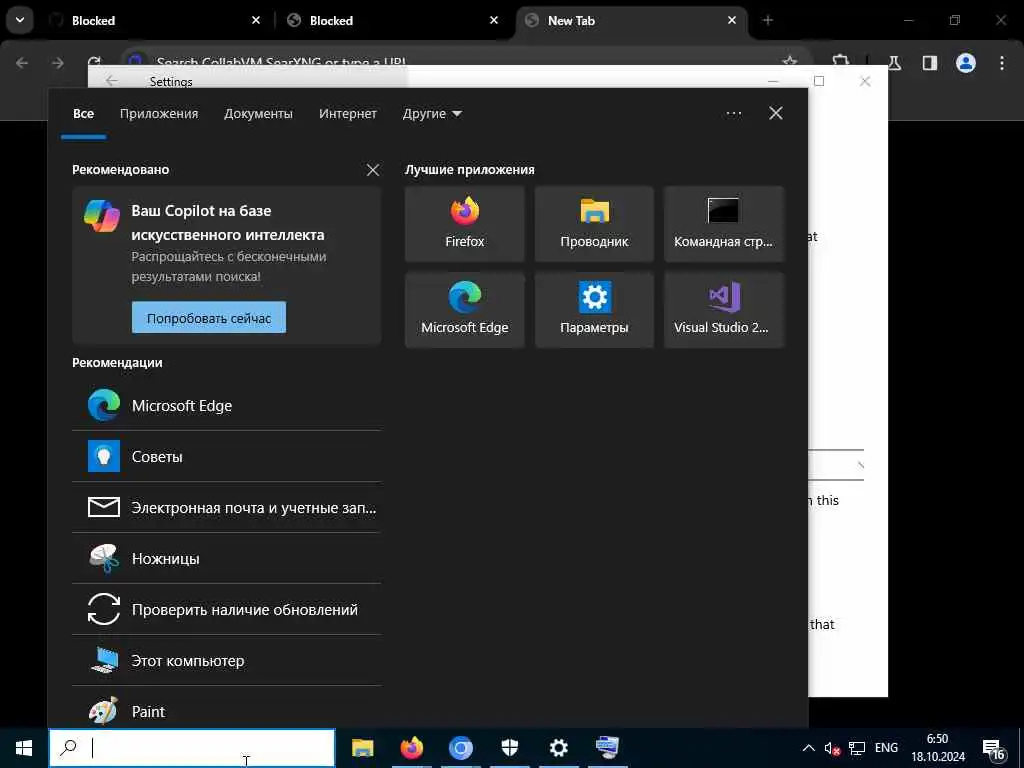The image size is (1024, 768).
Task: Click browser forward navigation arrow
Action: [58, 63]
